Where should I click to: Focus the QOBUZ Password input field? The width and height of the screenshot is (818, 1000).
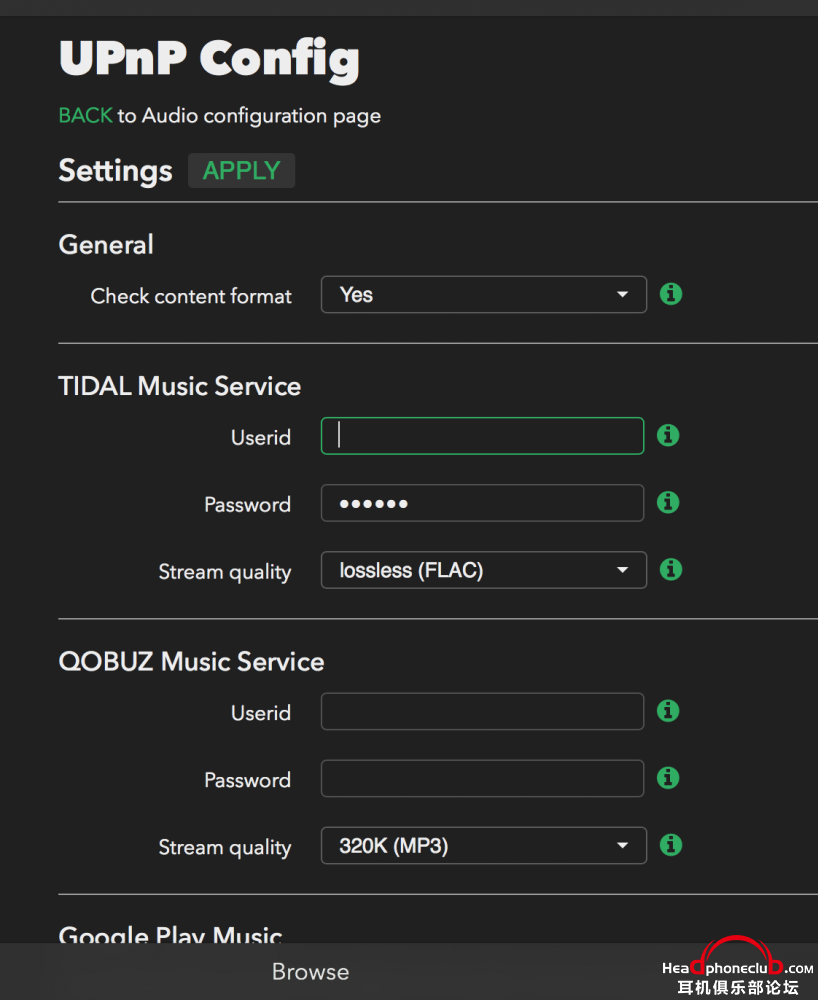coord(483,779)
